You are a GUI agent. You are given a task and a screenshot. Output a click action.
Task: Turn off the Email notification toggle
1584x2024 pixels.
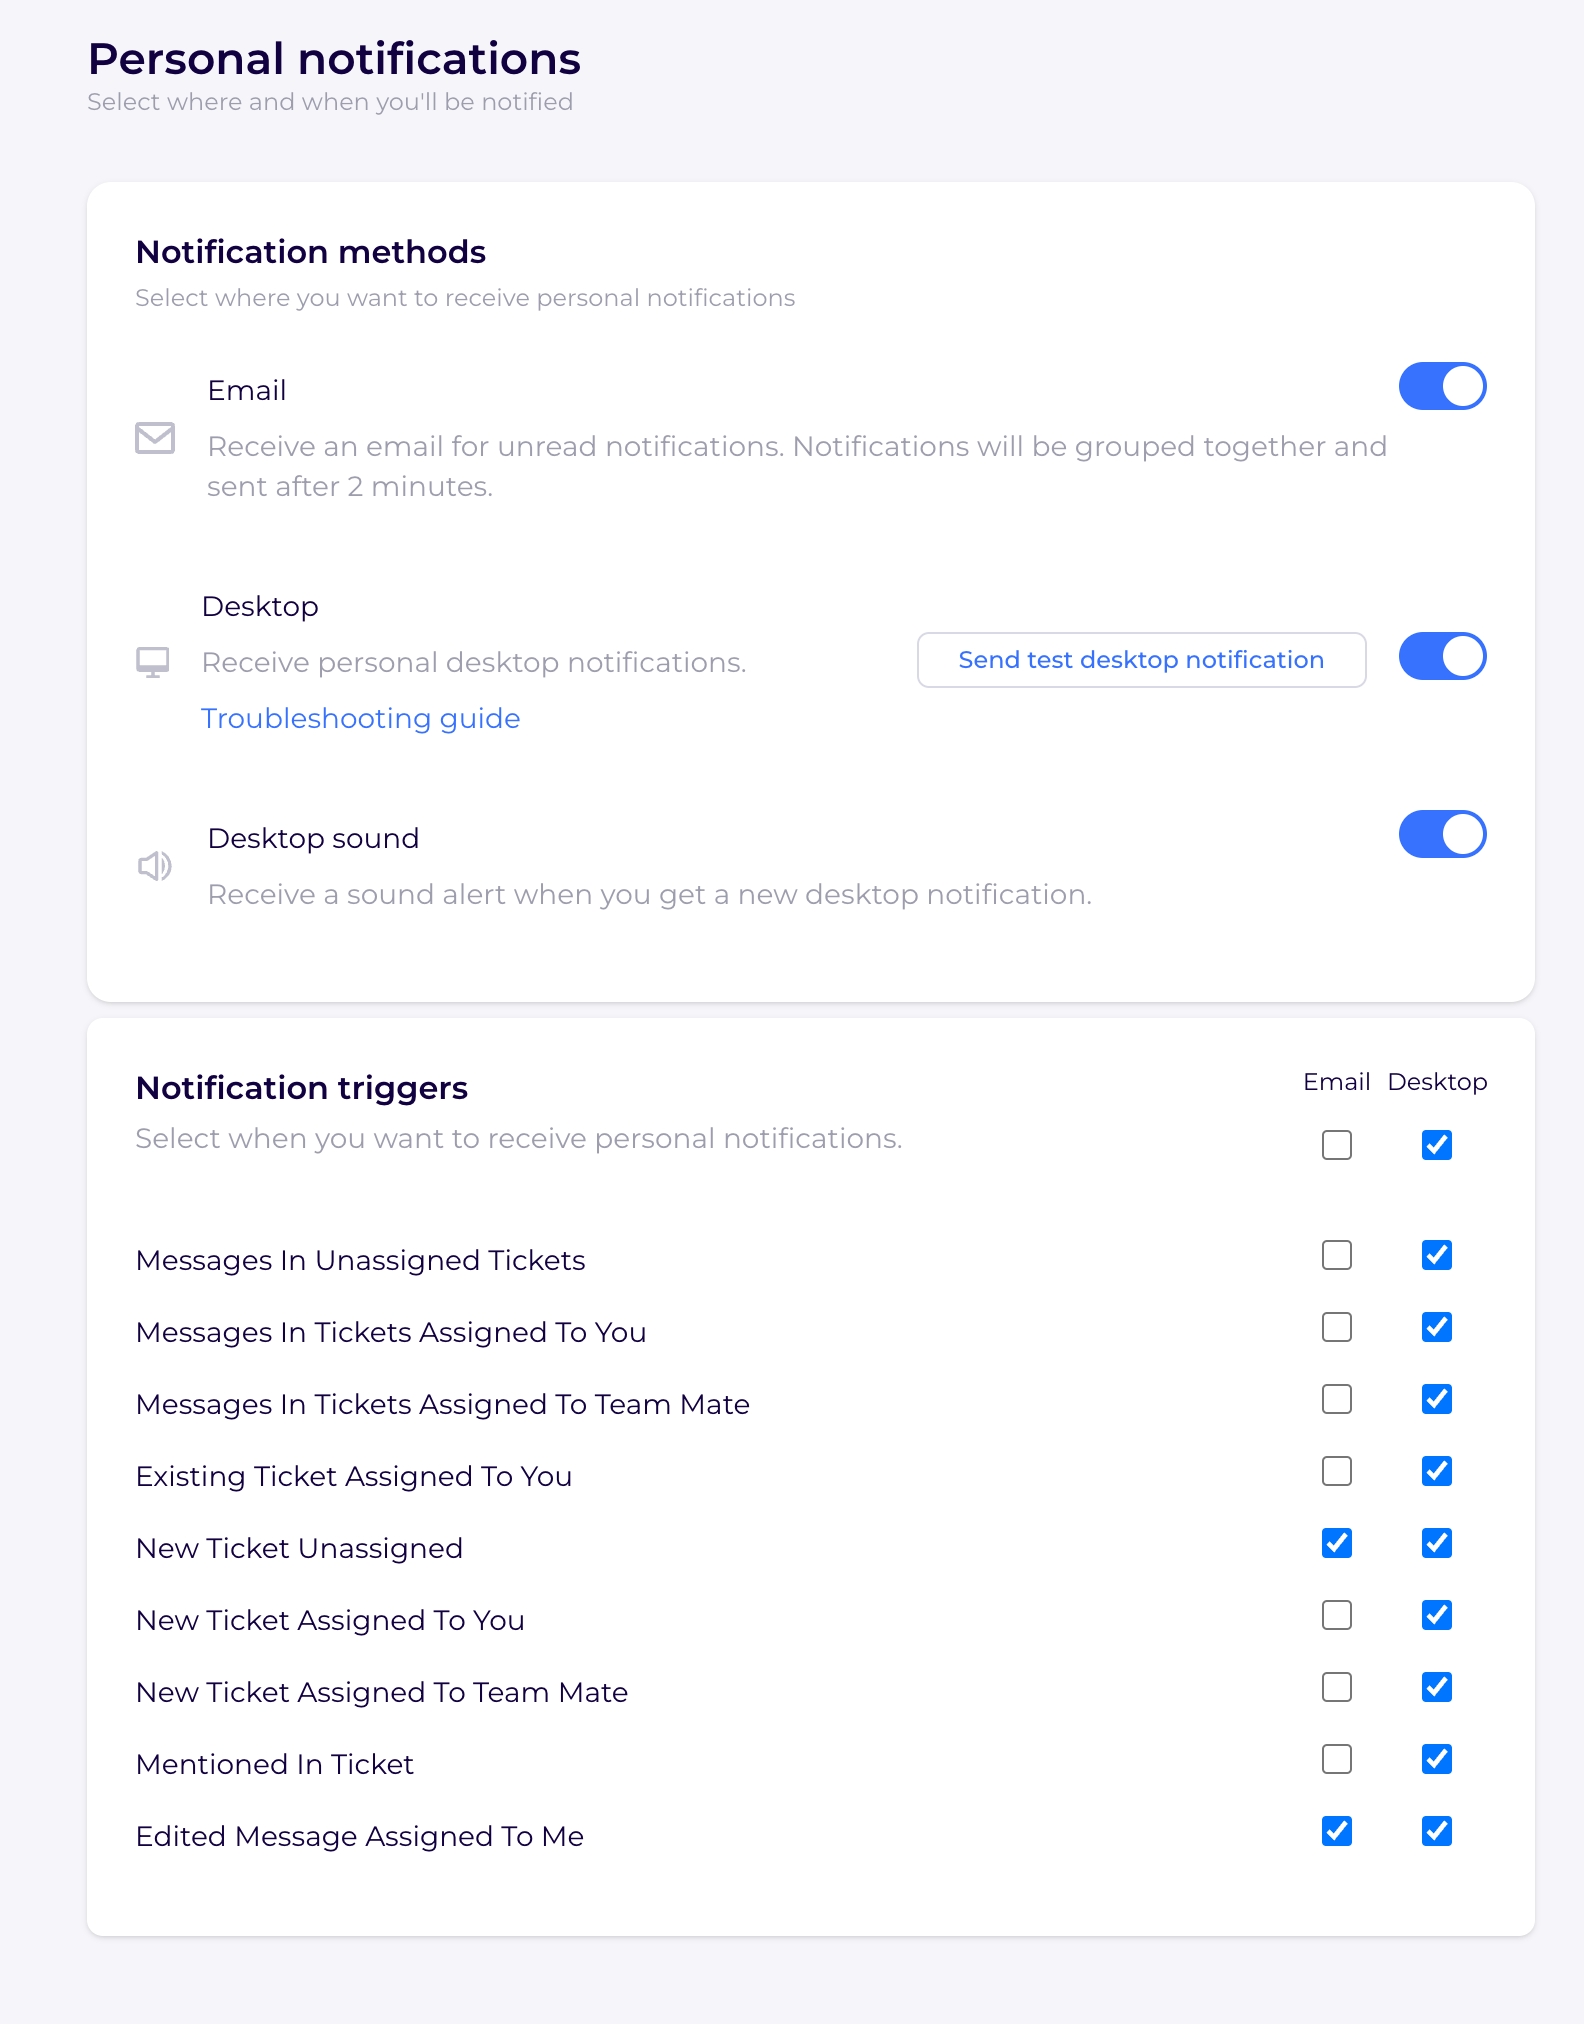click(x=1441, y=387)
